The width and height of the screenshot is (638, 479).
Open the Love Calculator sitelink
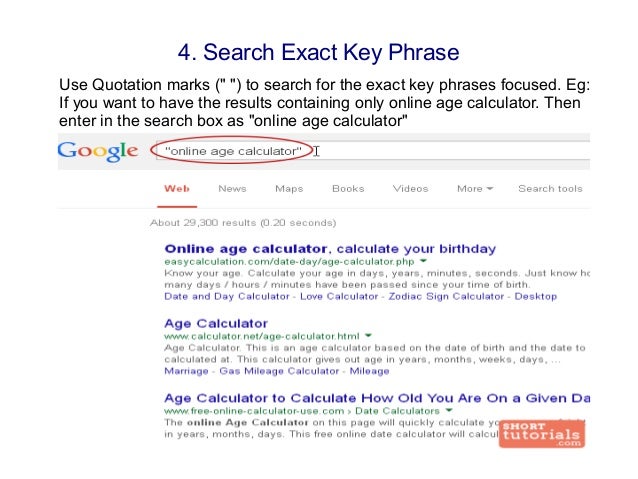[x=339, y=296]
